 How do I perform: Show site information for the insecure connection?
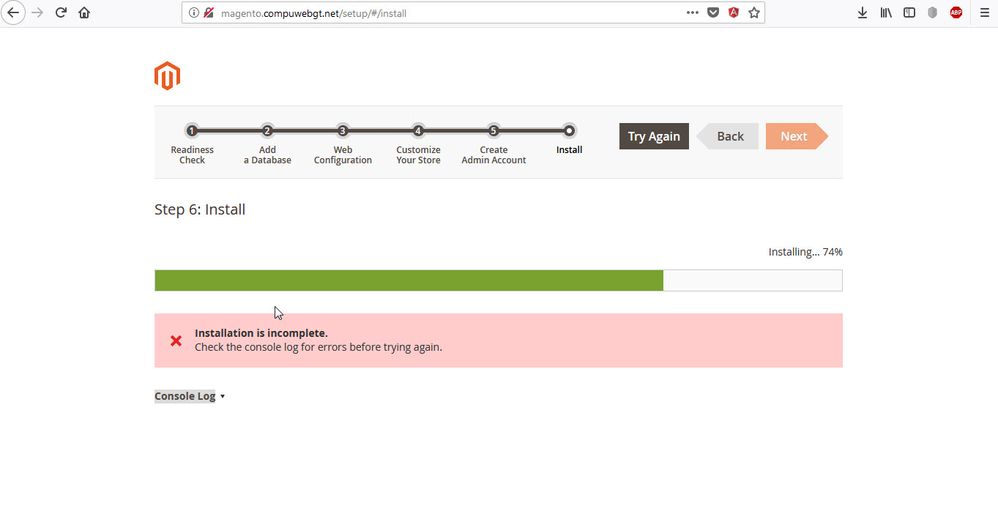coord(194,13)
